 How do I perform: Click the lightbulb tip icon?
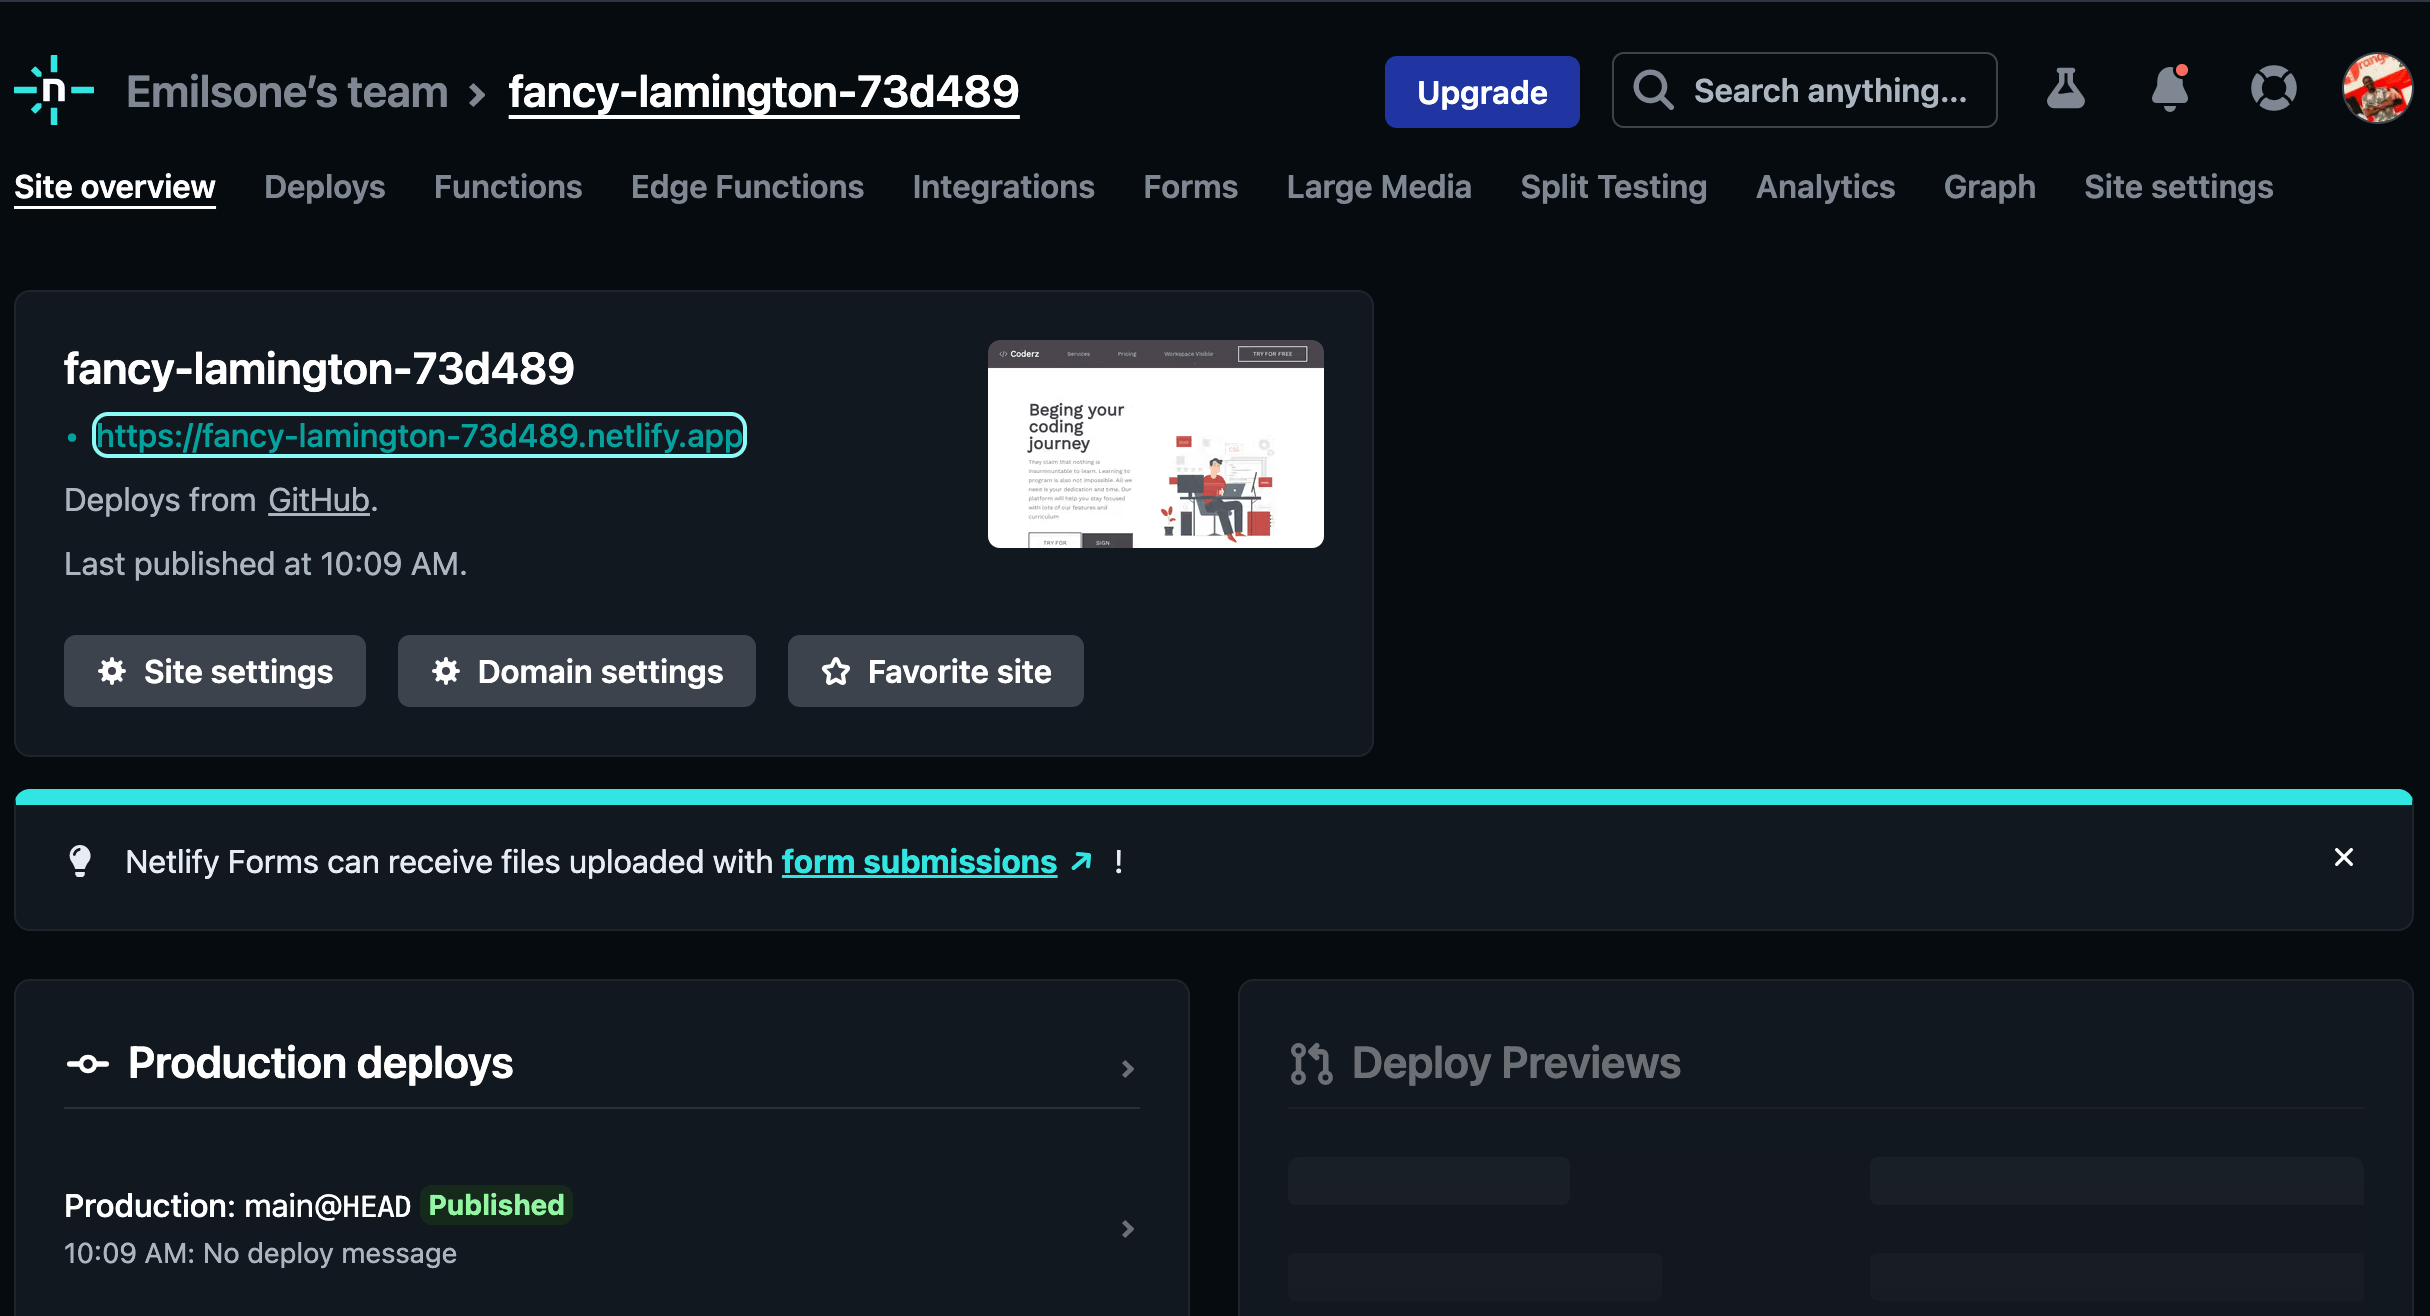80,861
